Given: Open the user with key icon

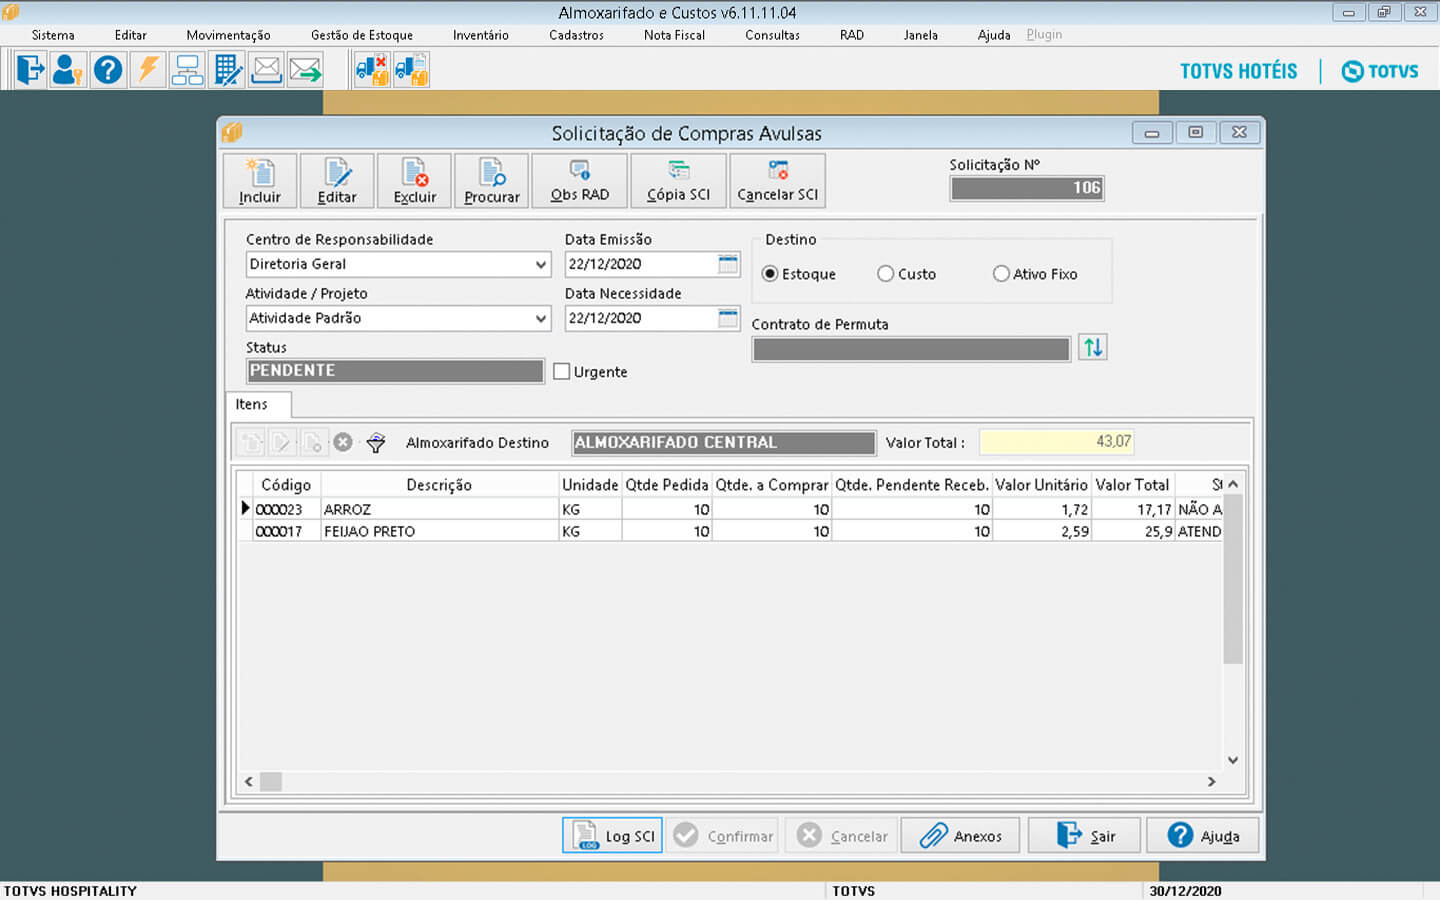Looking at the screenshot, I should [68, 70].
